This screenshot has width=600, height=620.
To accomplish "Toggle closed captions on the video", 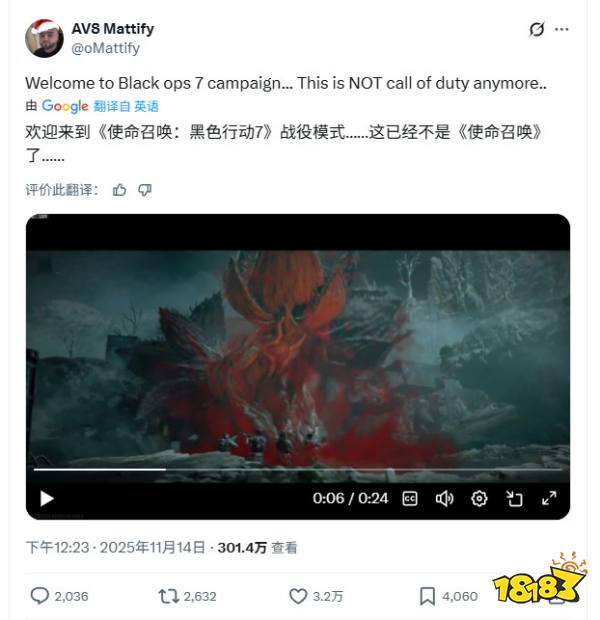I will point(410,499).
